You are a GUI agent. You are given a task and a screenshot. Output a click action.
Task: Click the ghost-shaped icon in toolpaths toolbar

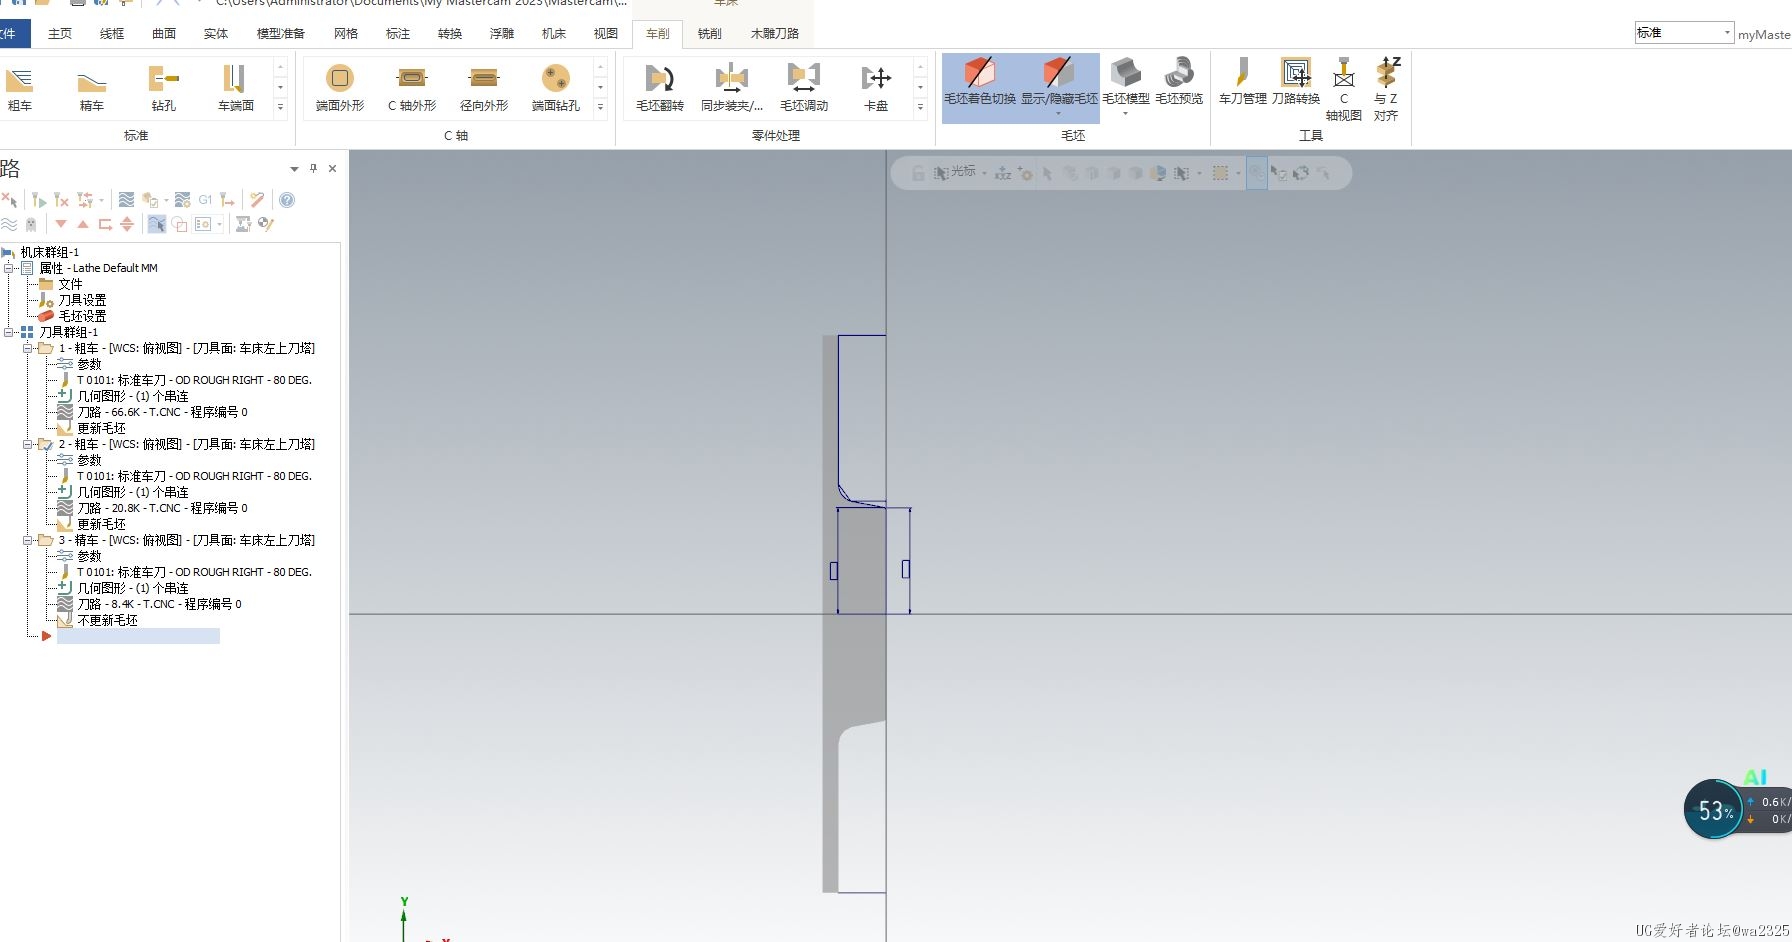(x=31, y=224)
